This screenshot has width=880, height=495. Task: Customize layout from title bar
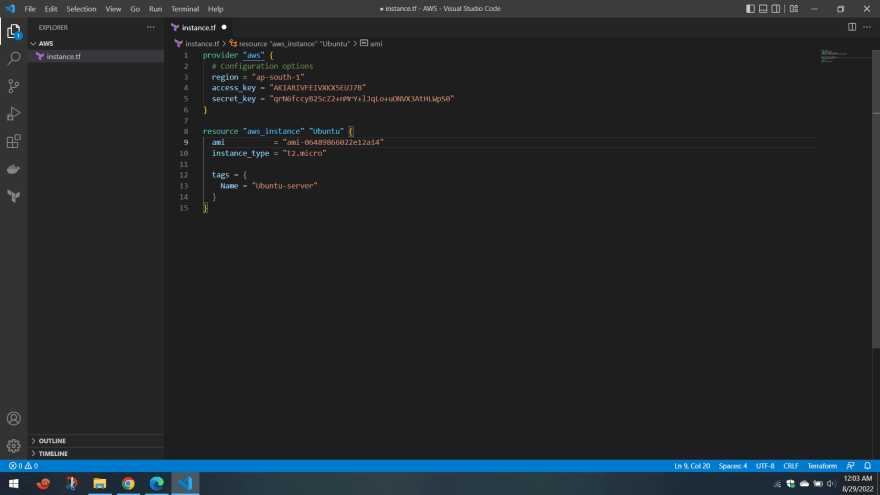pos(794,8)
